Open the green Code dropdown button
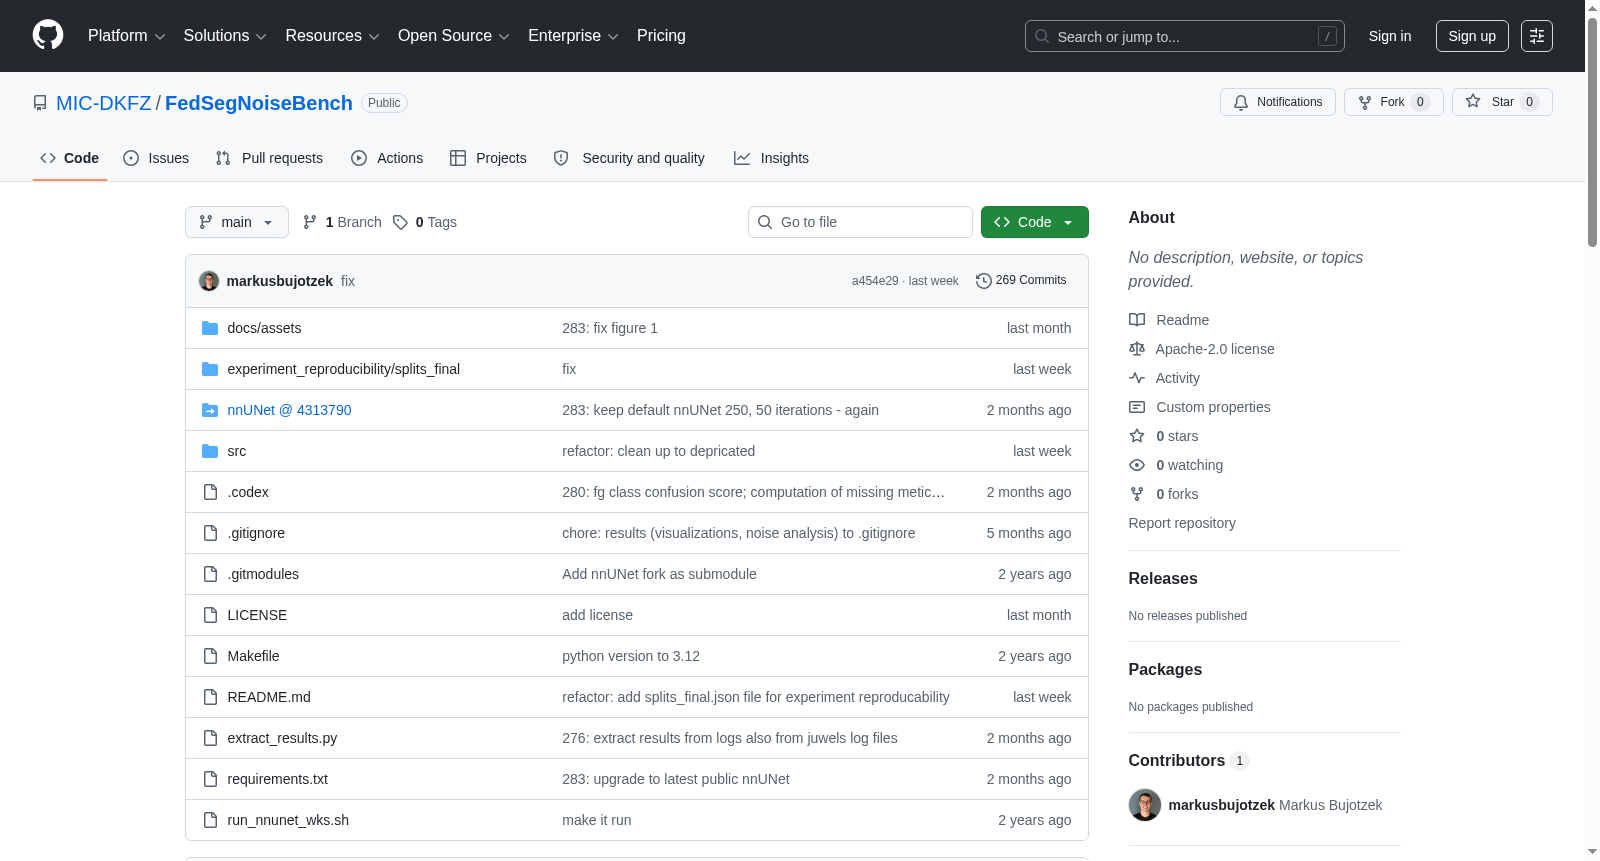 (x=1035, y=222)
